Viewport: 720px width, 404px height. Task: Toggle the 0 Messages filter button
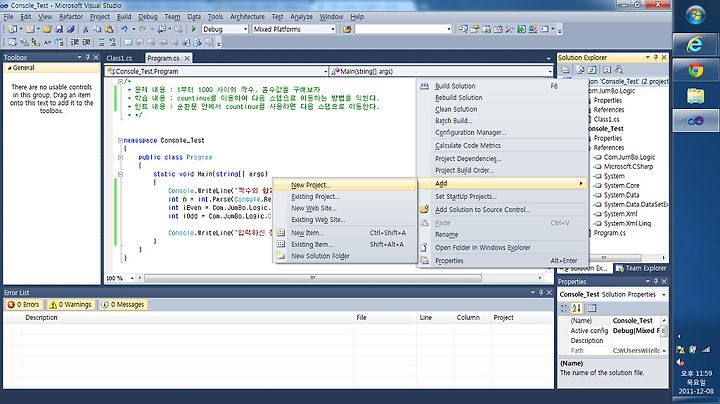point(123,304)
